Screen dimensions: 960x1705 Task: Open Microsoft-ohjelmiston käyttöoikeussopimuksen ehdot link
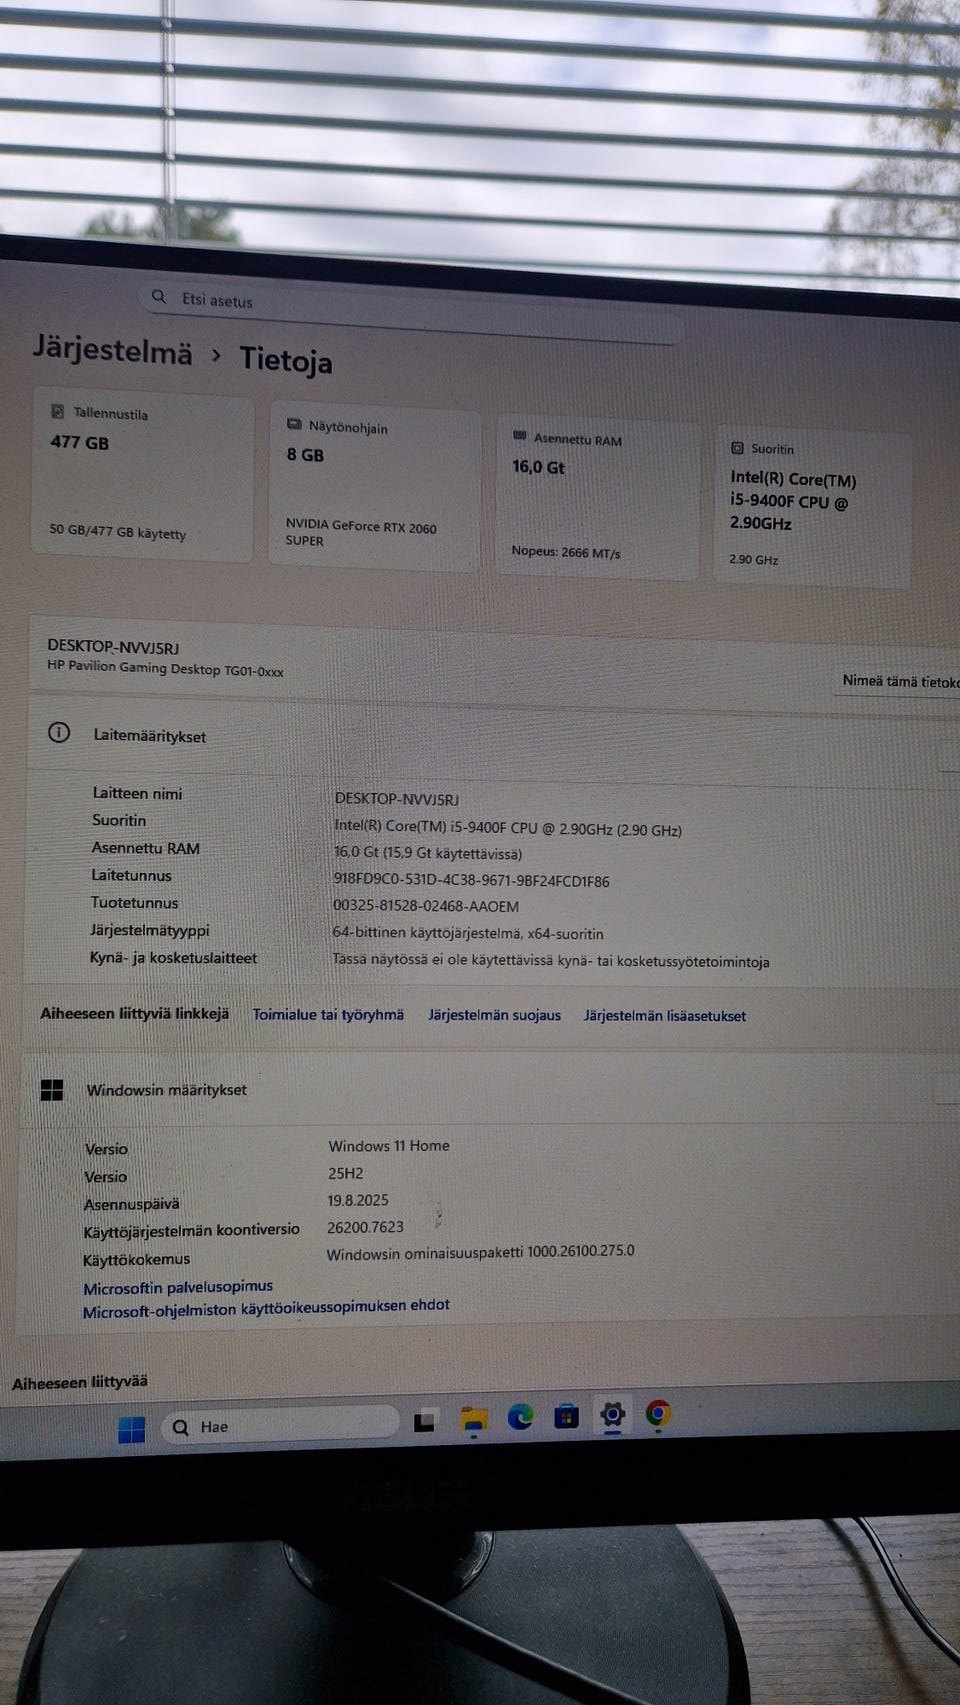pyautogui.click(x=266, y=1308)
